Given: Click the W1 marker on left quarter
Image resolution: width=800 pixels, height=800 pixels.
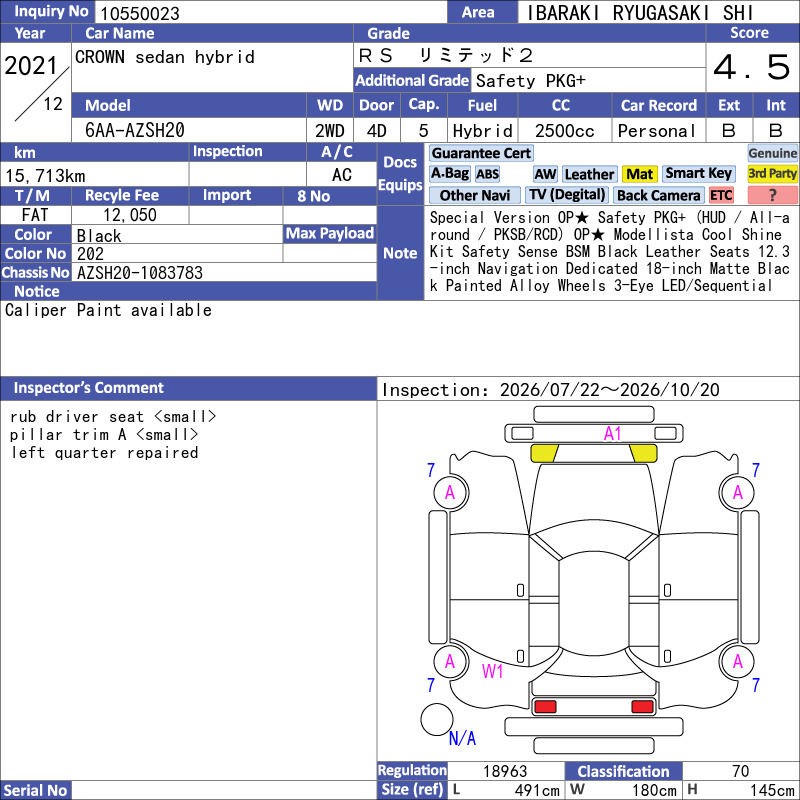Looking at the screenshot, I should pyautogui.click(x=492, y=671).
